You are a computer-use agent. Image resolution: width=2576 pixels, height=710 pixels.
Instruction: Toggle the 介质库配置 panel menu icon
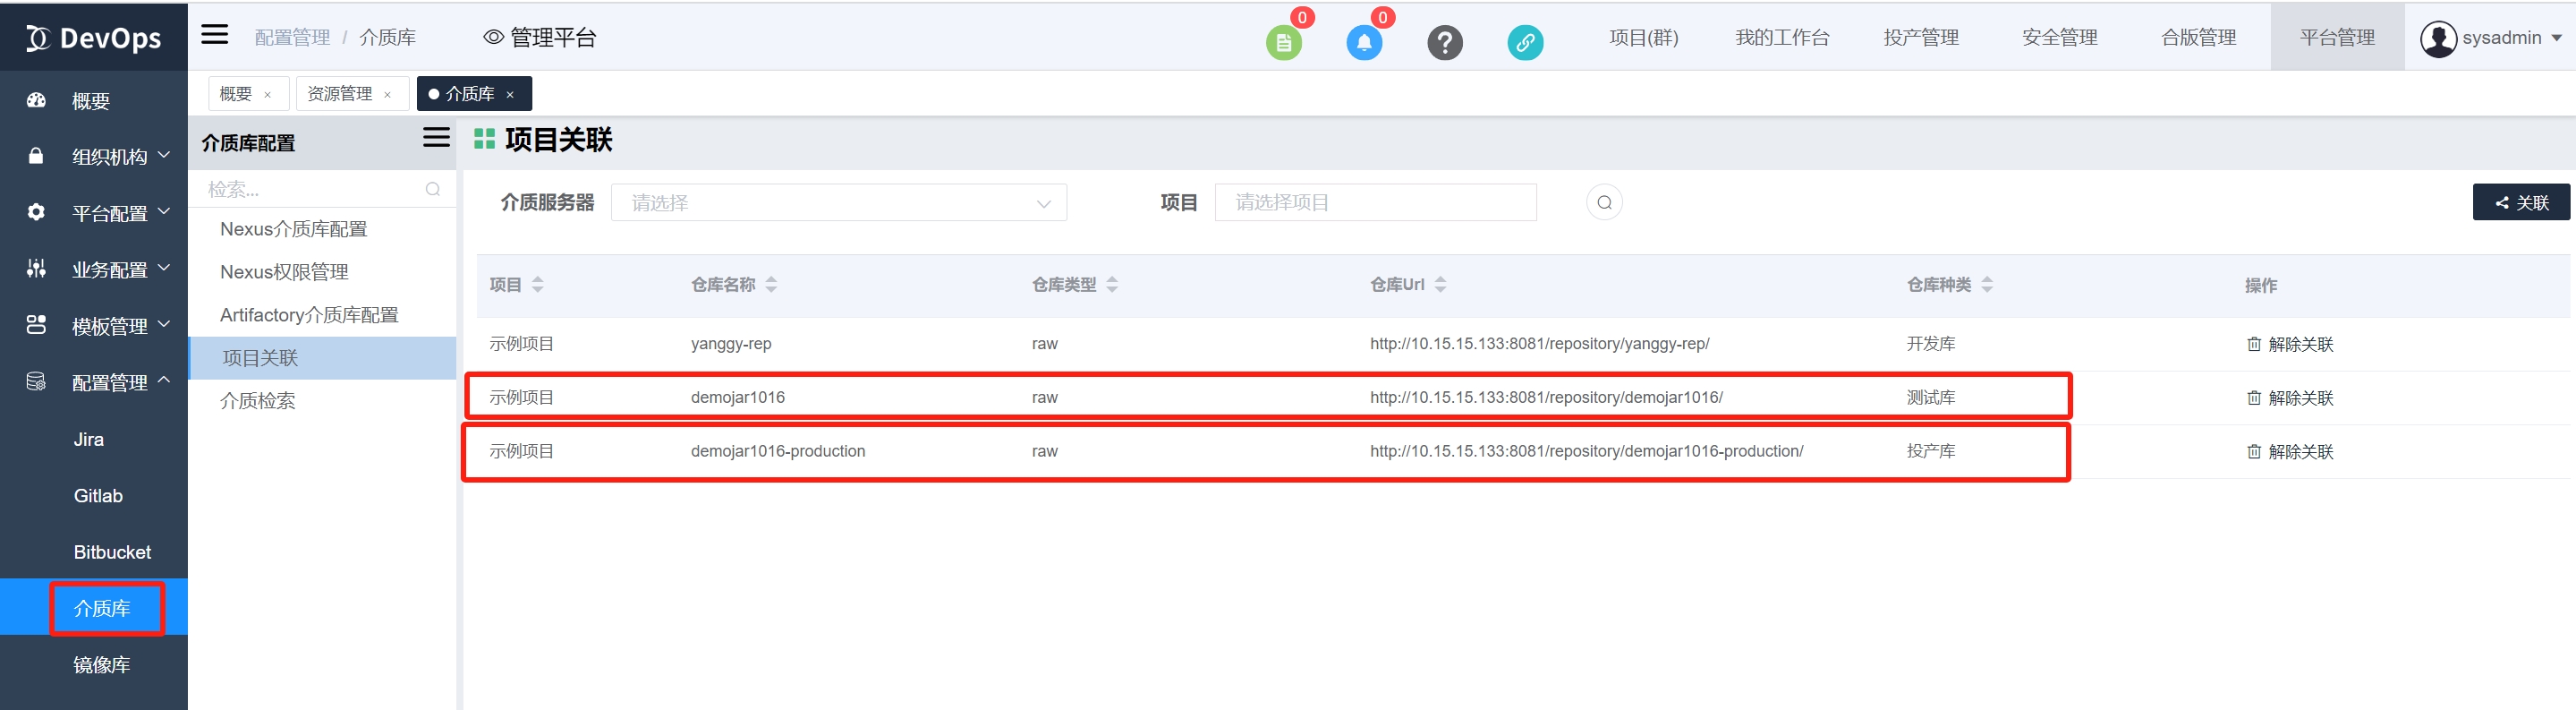(x=436, y=138)
